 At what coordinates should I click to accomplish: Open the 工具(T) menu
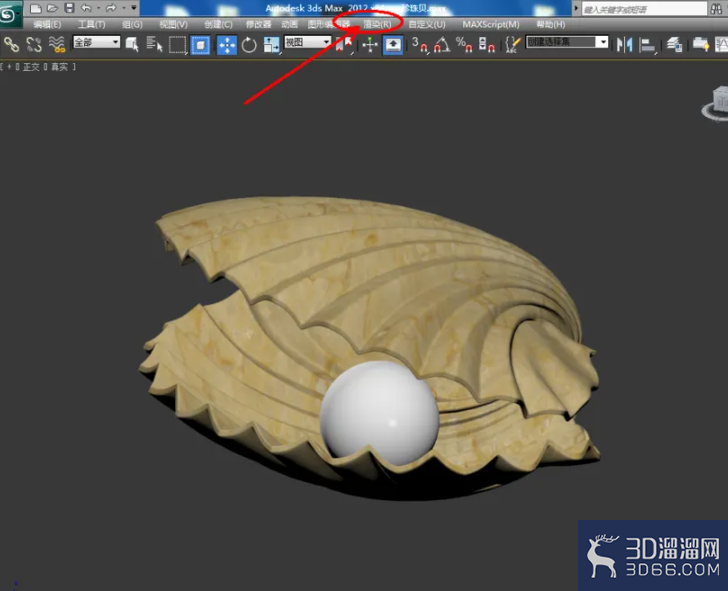91,24
